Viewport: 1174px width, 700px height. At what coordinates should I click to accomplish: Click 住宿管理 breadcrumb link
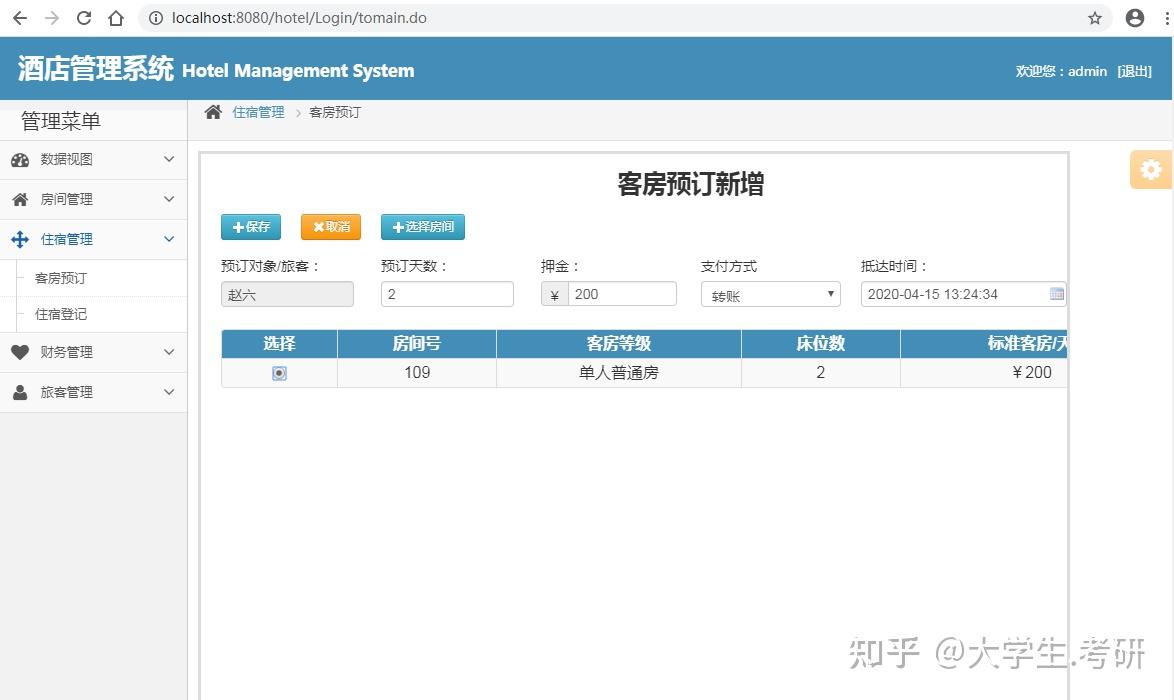258,112
